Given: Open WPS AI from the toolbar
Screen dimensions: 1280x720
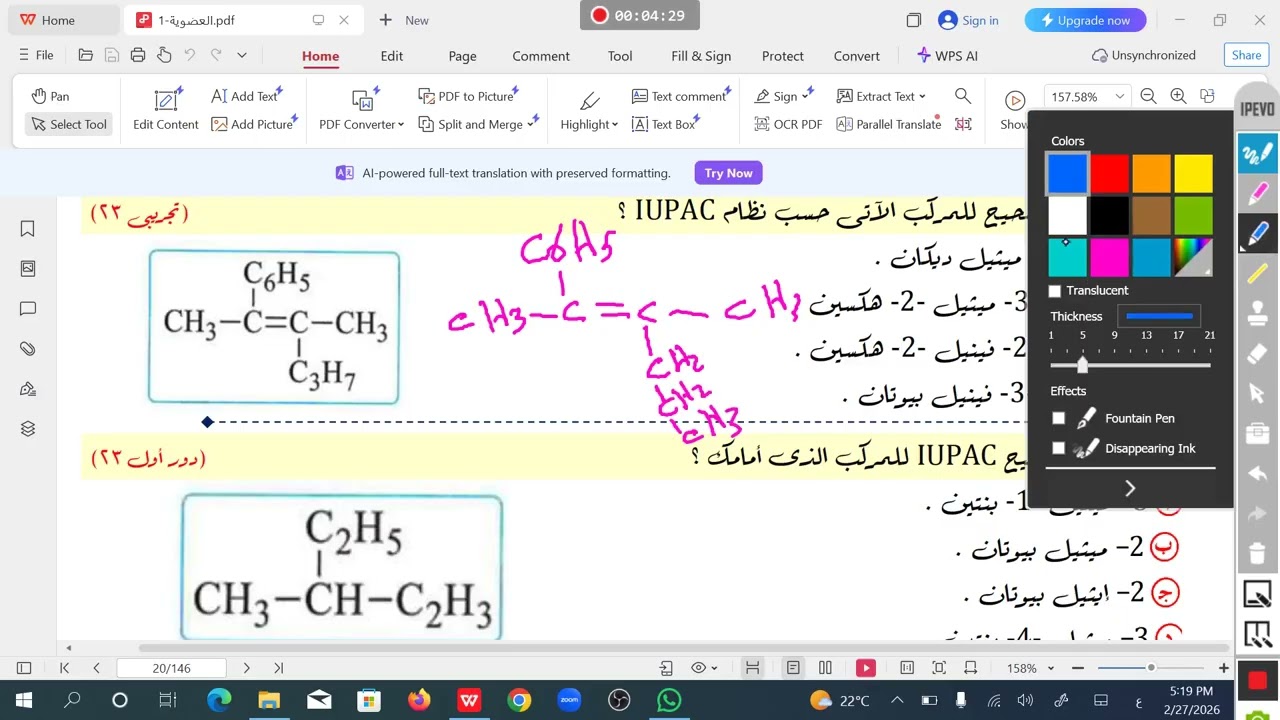Looking at the screenshot, I should [x=947, y=56].
